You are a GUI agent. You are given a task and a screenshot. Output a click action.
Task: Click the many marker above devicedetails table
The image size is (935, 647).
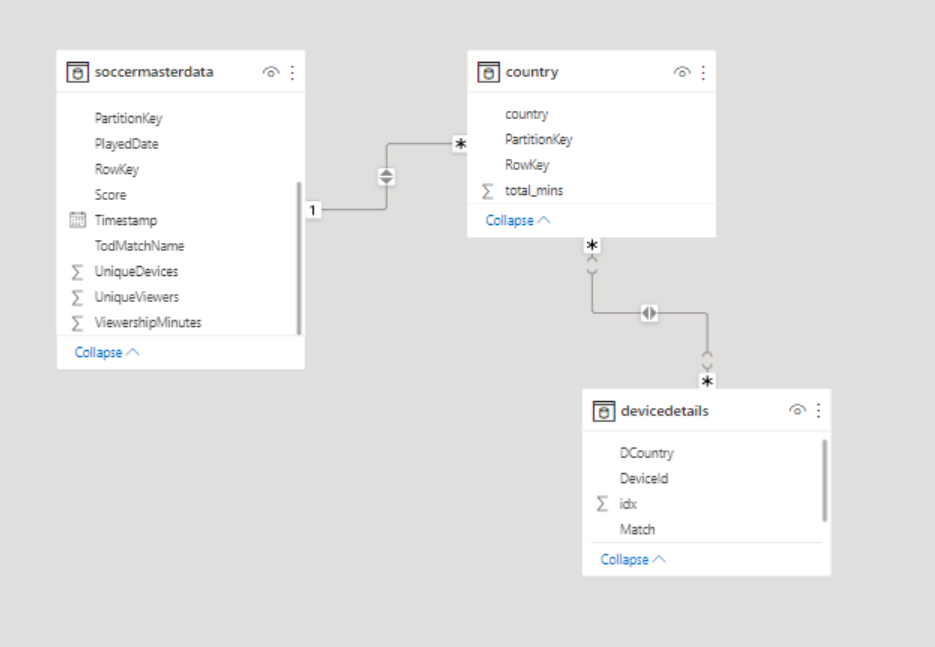click(x=707, y=380)
